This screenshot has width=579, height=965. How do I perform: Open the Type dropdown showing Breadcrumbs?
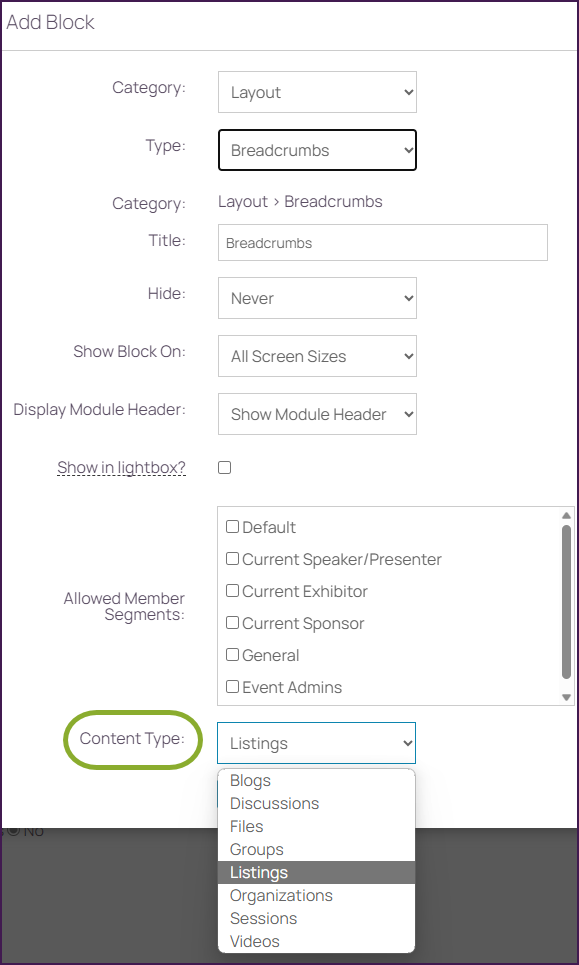click(x=317, y=150)
